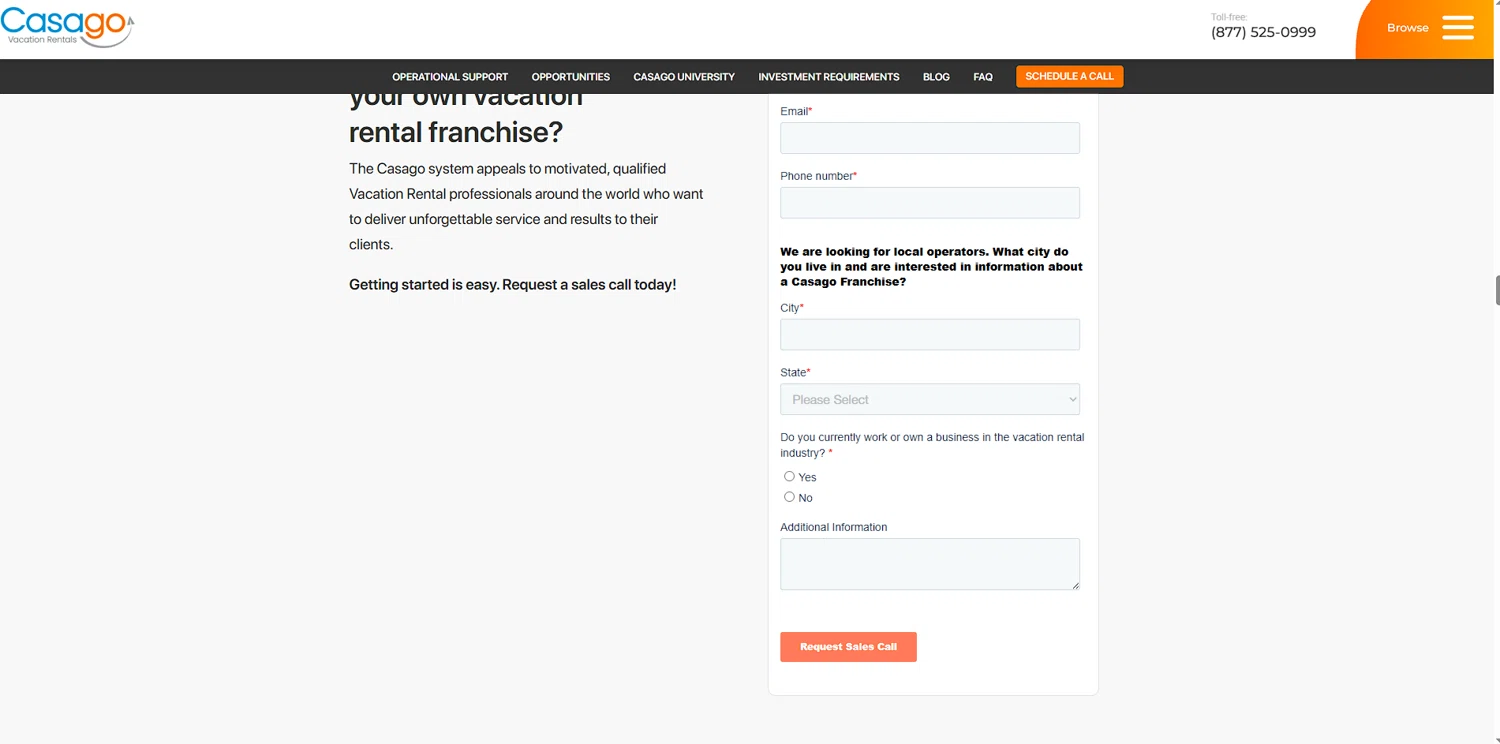Go to Opportunities in navigation bar
The image size is (1500, 744).
[x=570, y=77]
